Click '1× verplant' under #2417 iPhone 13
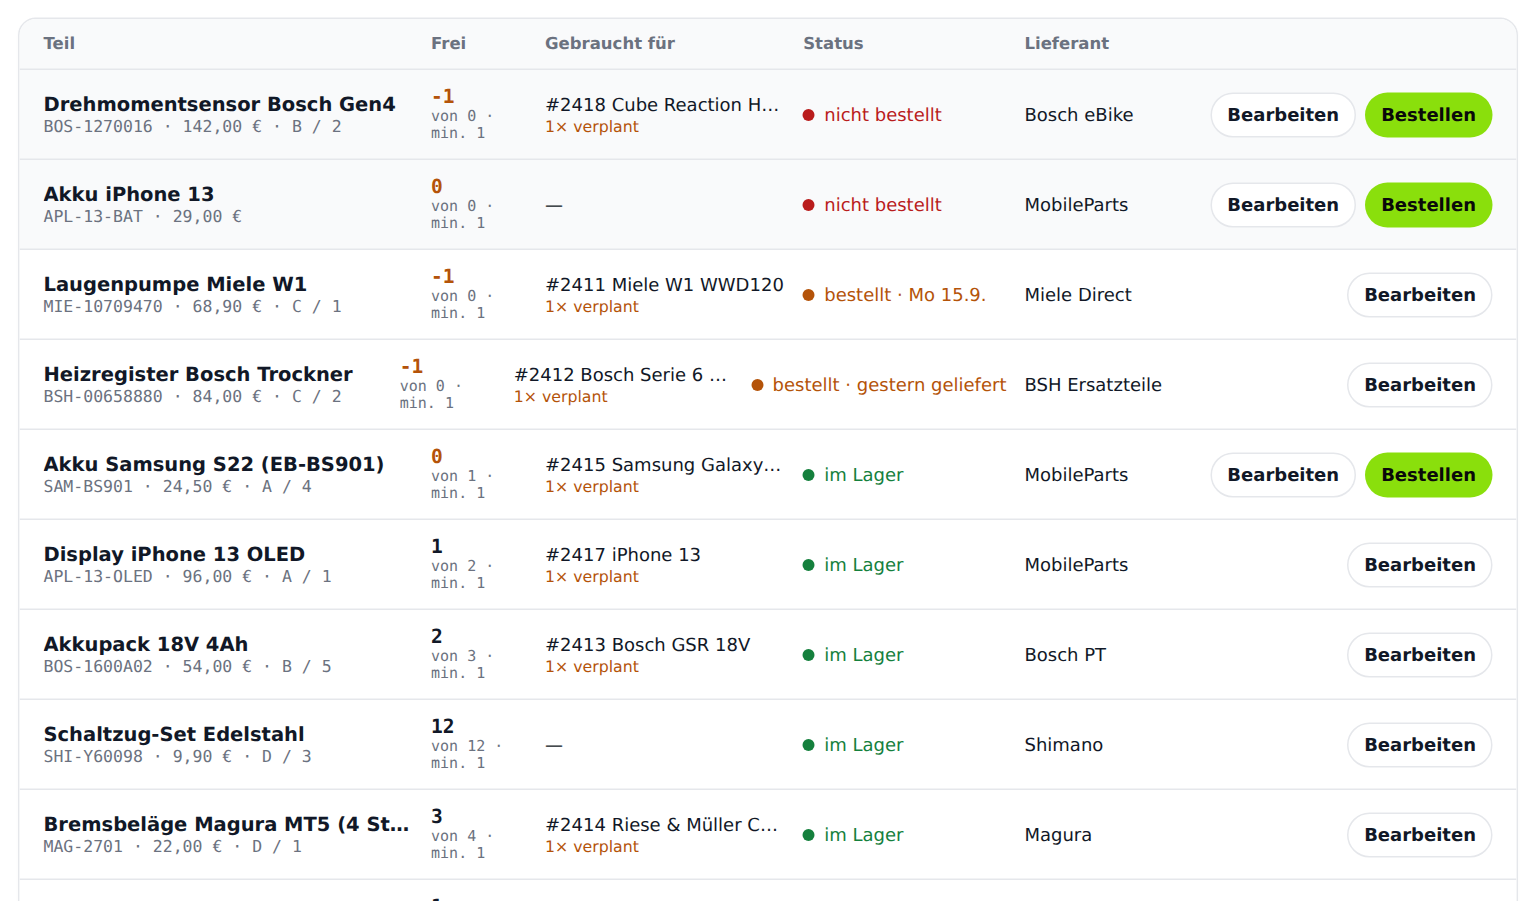Screen dimensions: 1536x902 tap(592, 577)
